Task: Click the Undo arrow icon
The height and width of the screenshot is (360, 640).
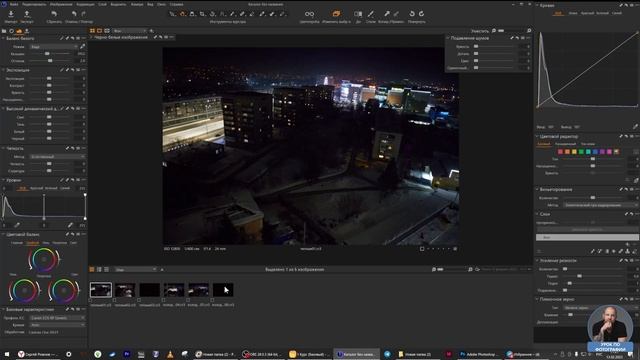Action: pos(74,14)
